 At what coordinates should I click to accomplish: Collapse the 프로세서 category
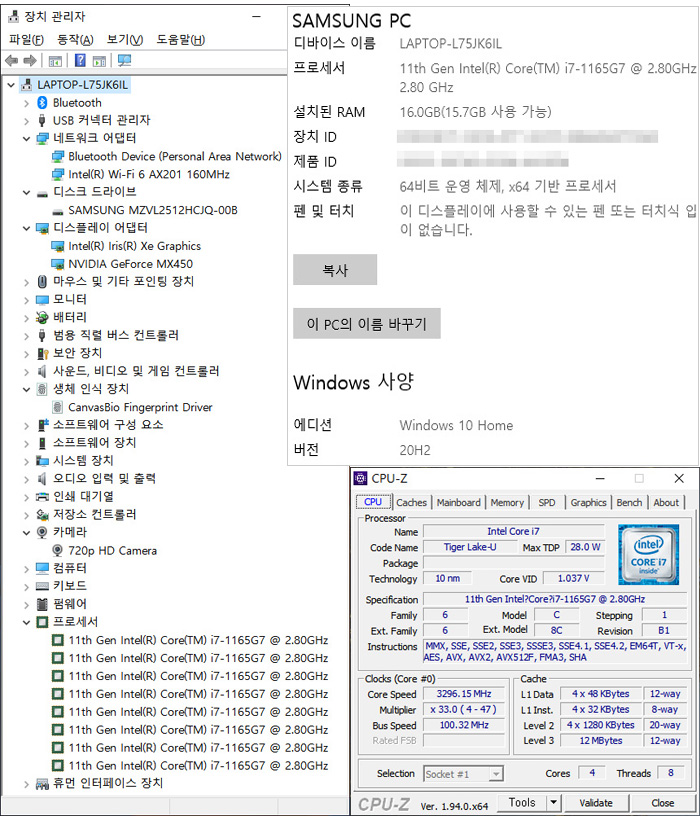[26, 622]
